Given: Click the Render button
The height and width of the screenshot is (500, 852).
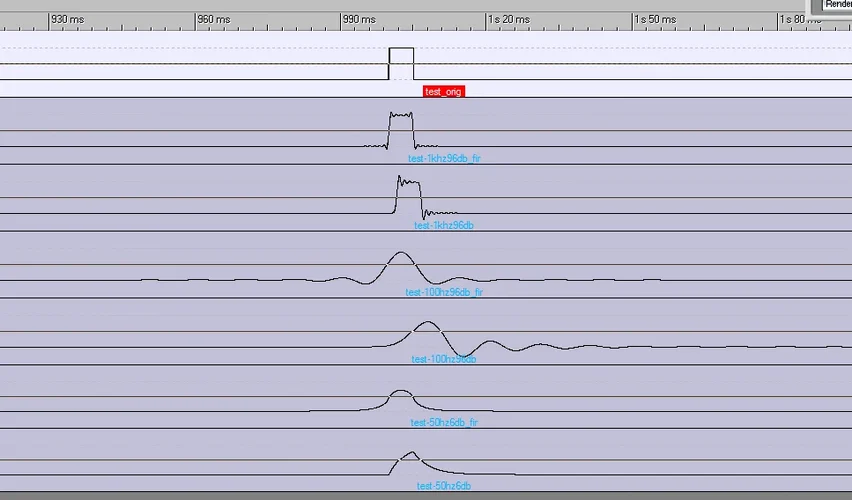Looking at the screenshot, I should (837, 5).
